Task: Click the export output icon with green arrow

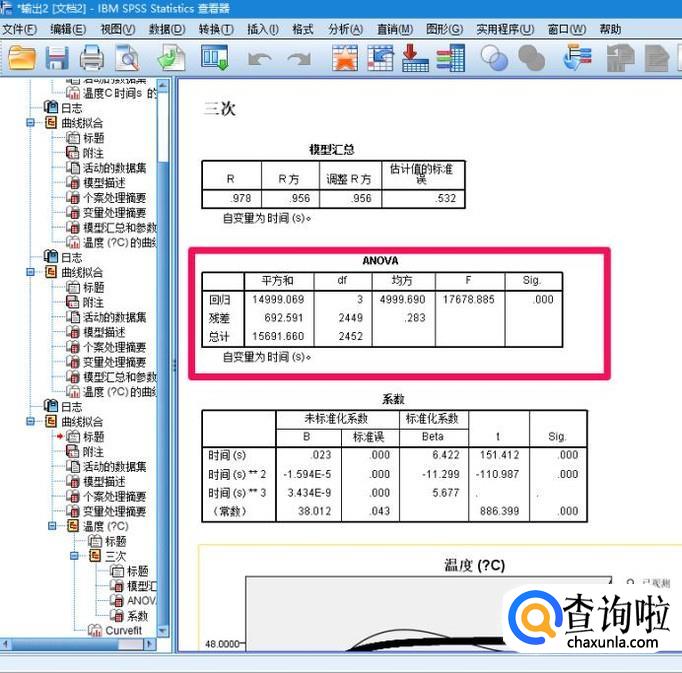Action: (x=171, y=58)
